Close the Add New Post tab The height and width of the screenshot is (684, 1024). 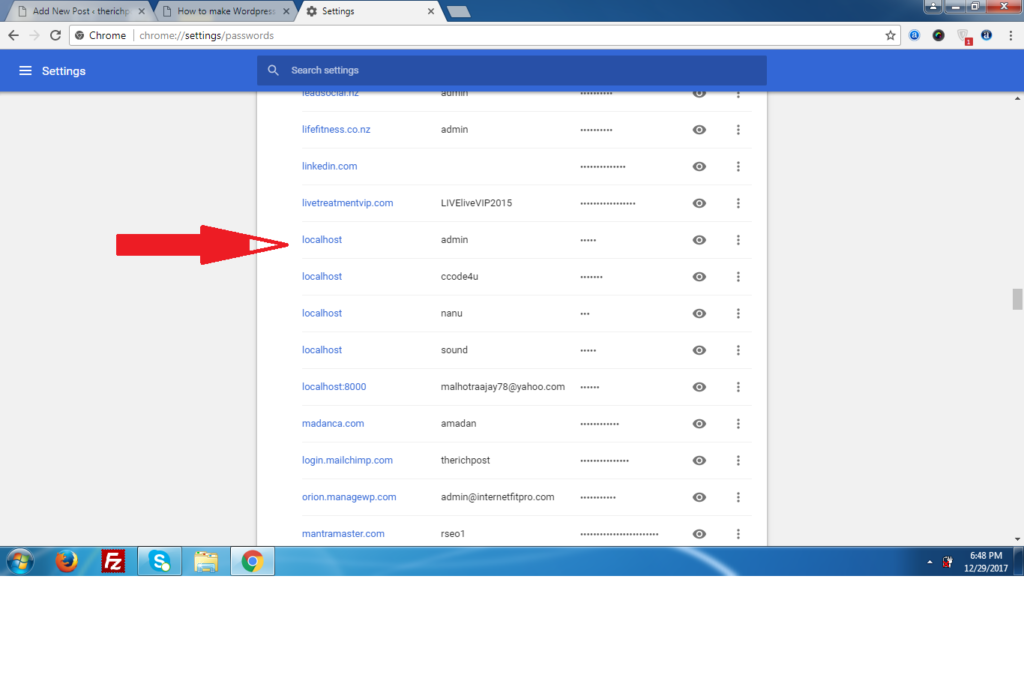pyautogui.click(x=141, y=11)
